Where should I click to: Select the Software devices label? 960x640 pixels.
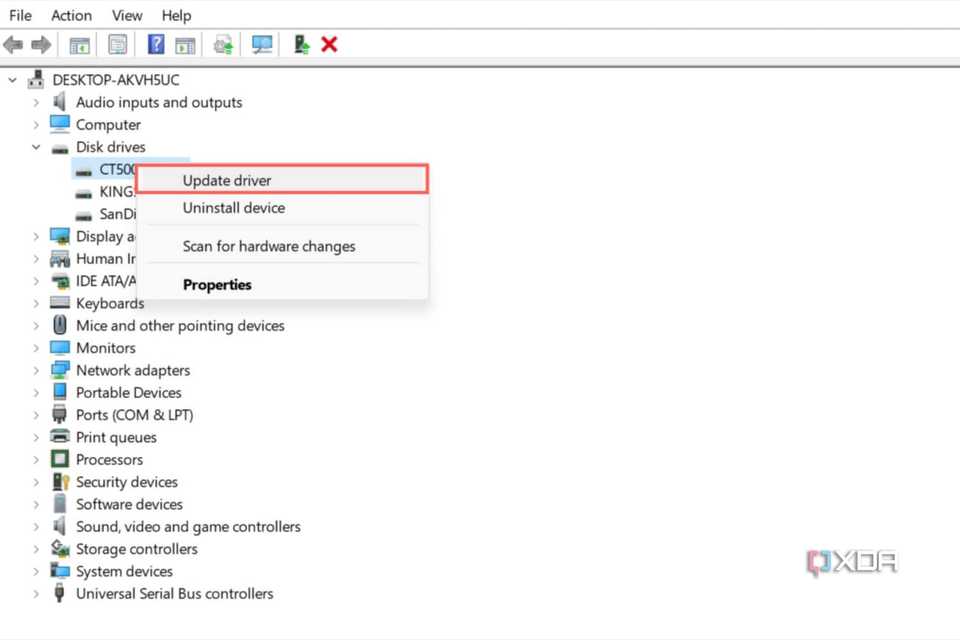pos(129,504)
